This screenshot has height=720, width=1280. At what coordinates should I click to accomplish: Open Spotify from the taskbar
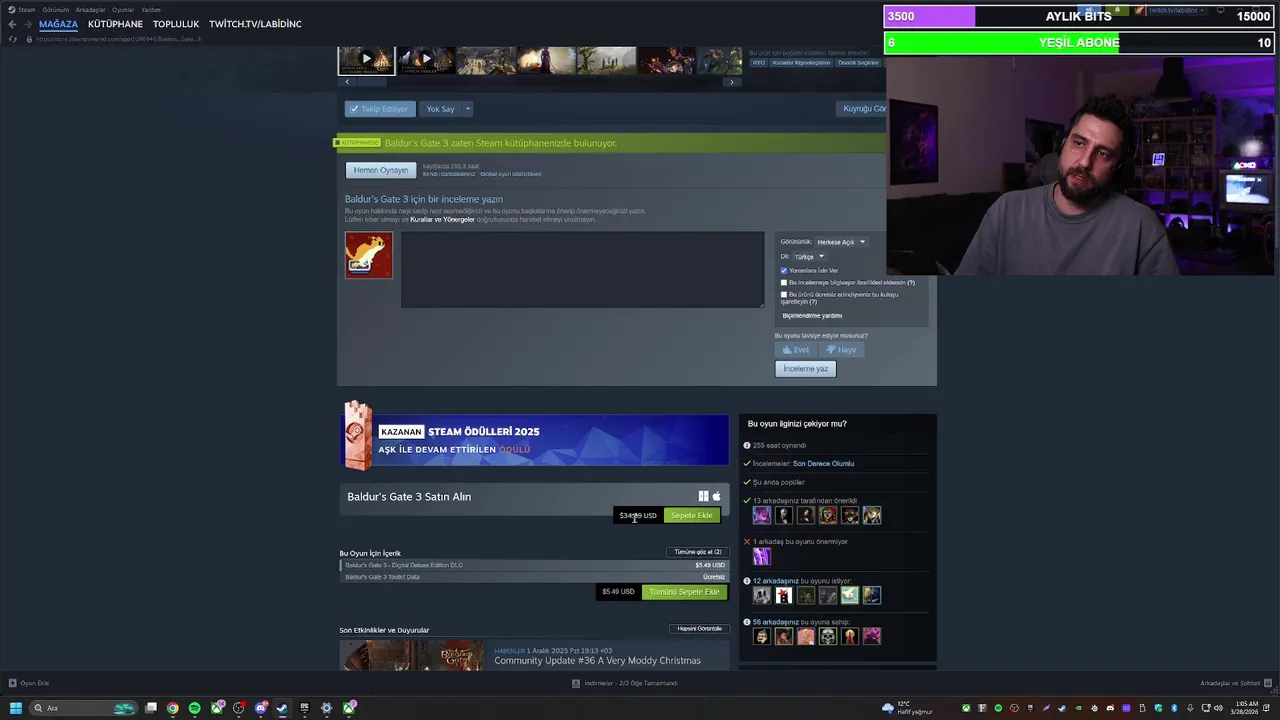[x=195, y=708]
